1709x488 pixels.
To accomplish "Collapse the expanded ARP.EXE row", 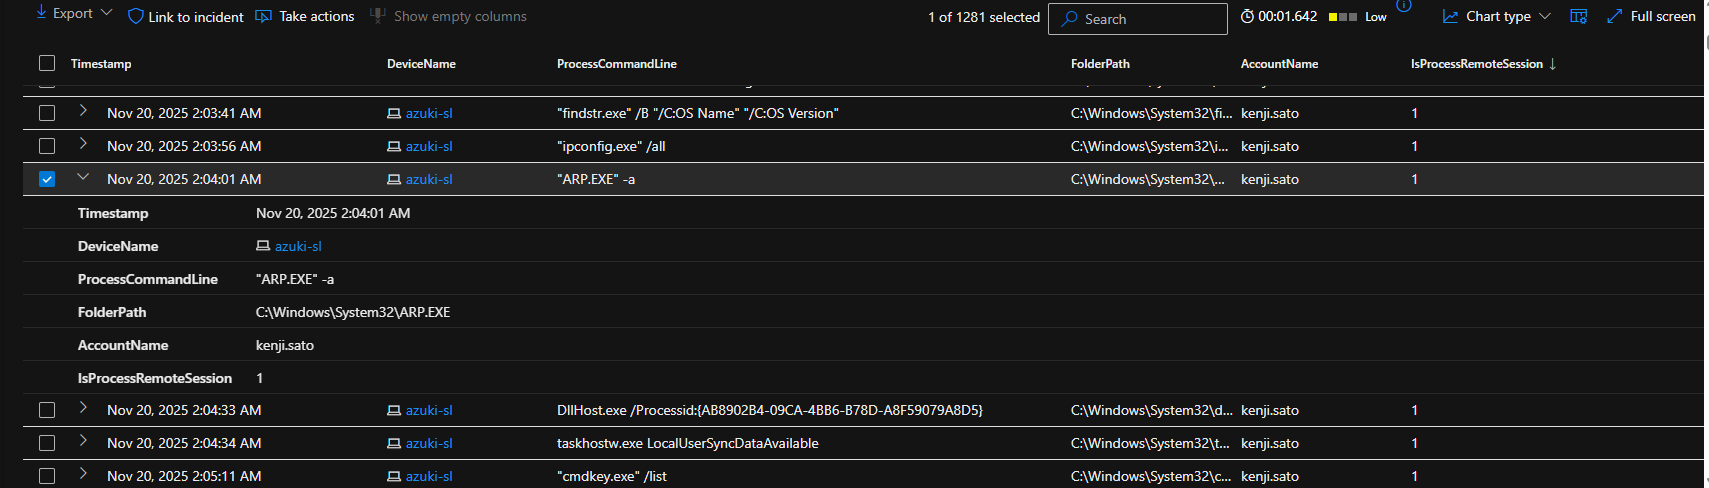I will (83, 178).
